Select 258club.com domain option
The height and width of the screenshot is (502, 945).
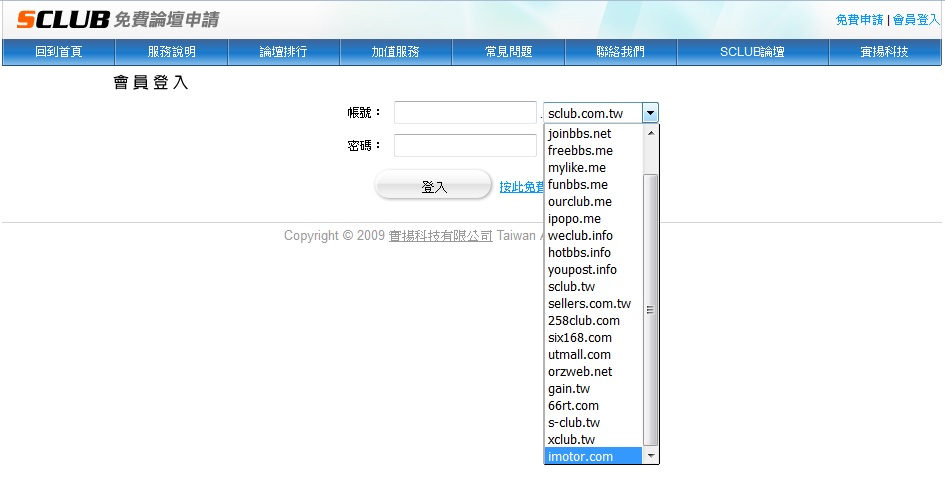[593, 320]
